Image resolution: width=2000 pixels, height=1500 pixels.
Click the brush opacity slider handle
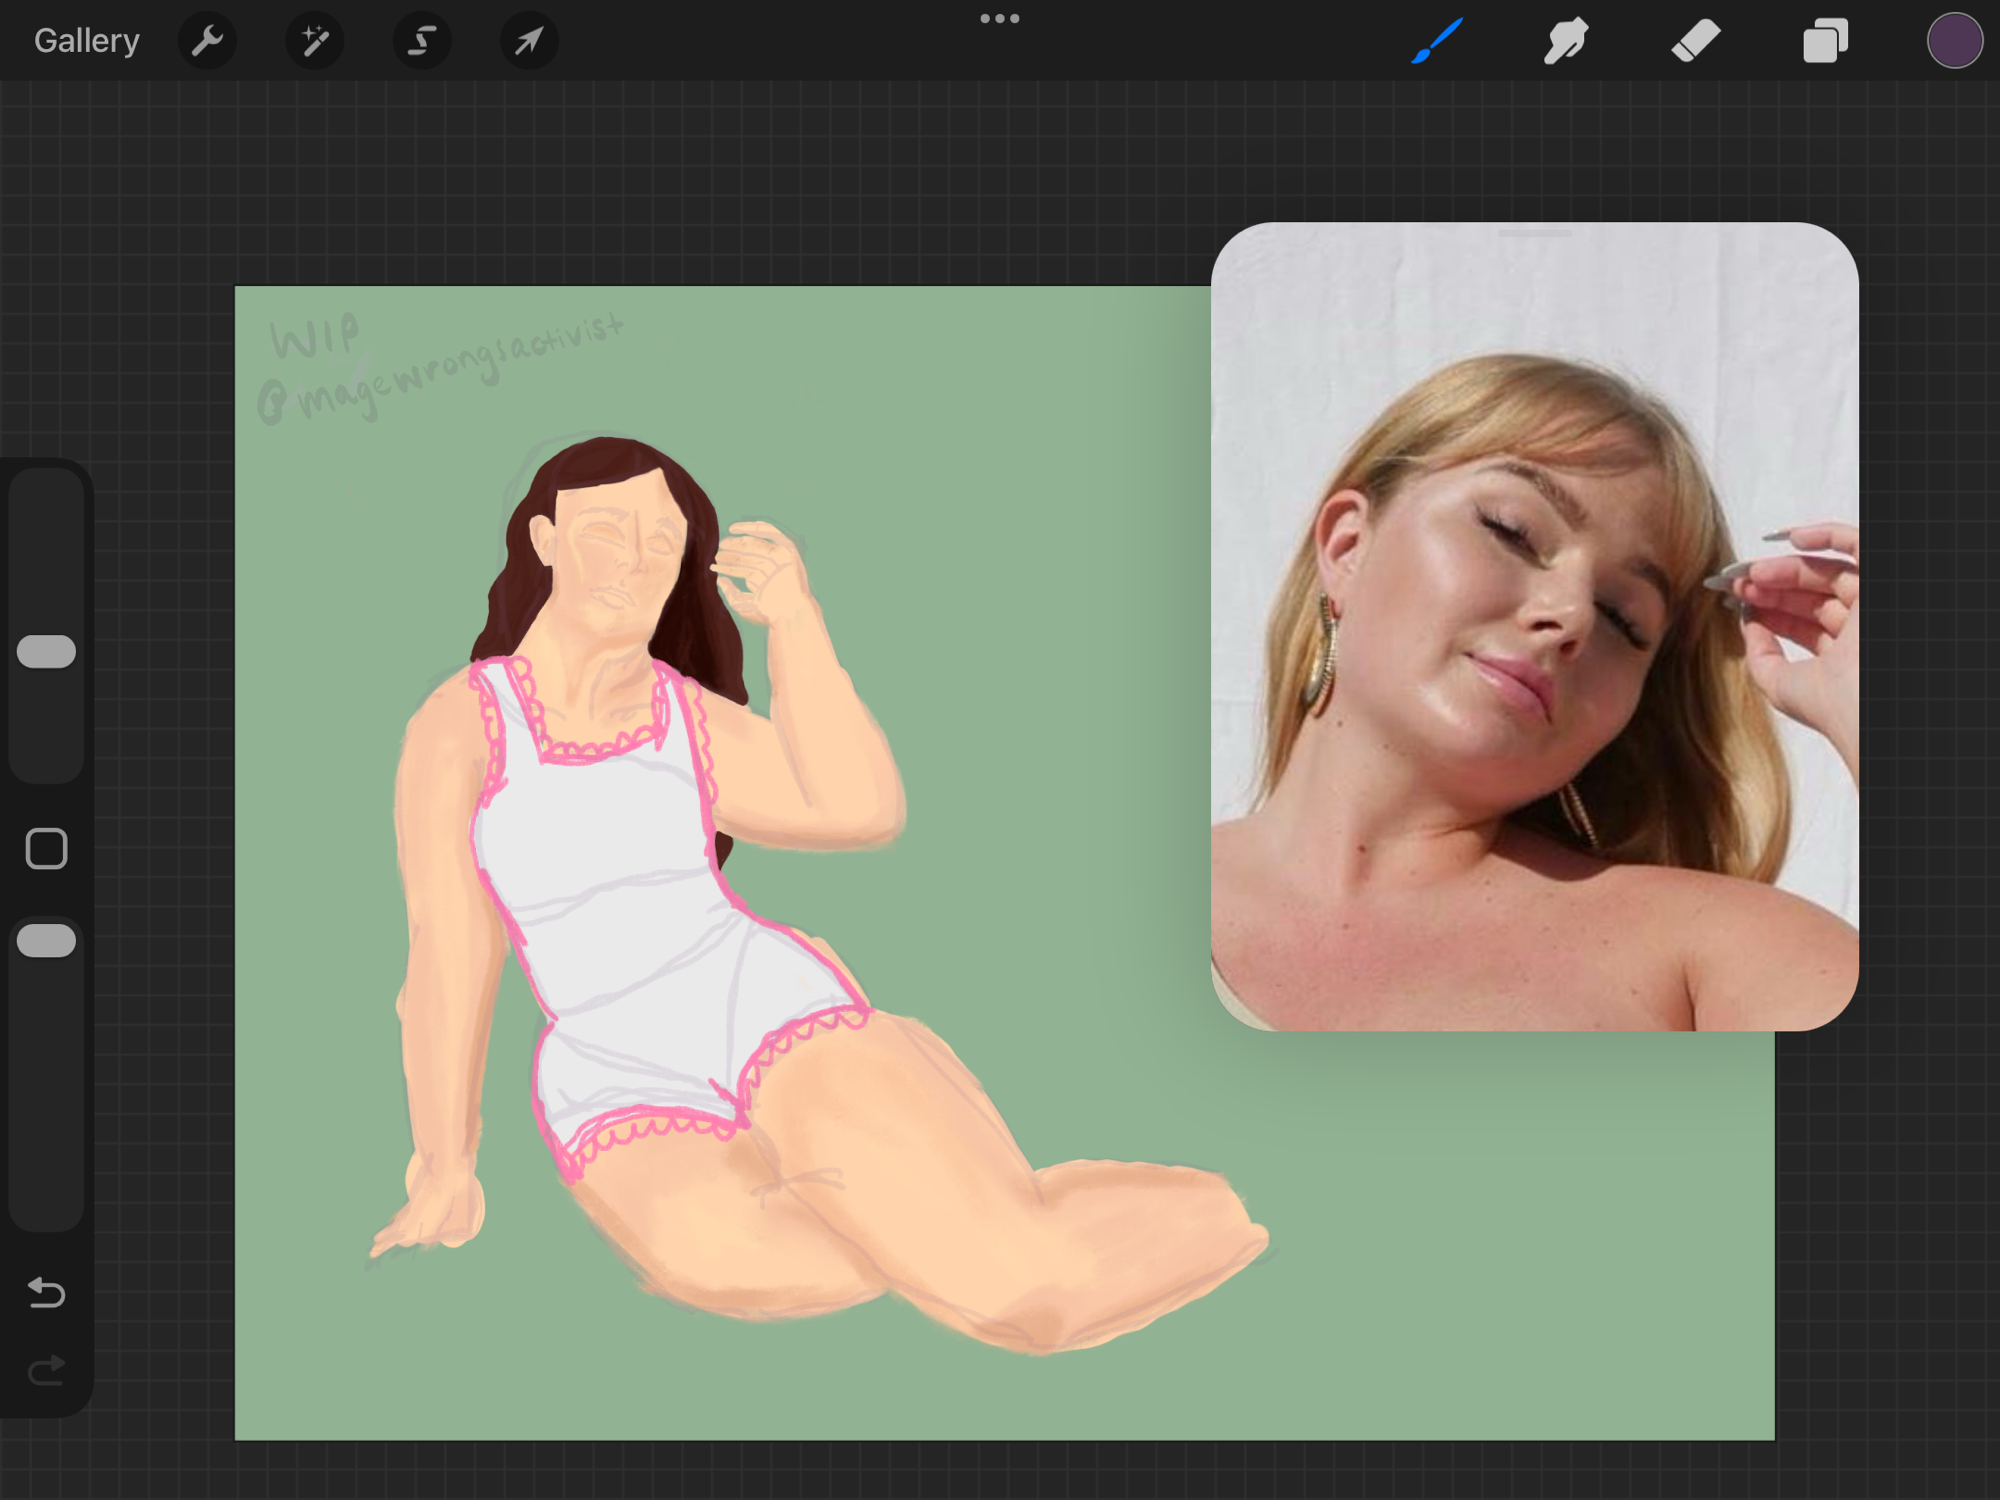pos(46,941)
